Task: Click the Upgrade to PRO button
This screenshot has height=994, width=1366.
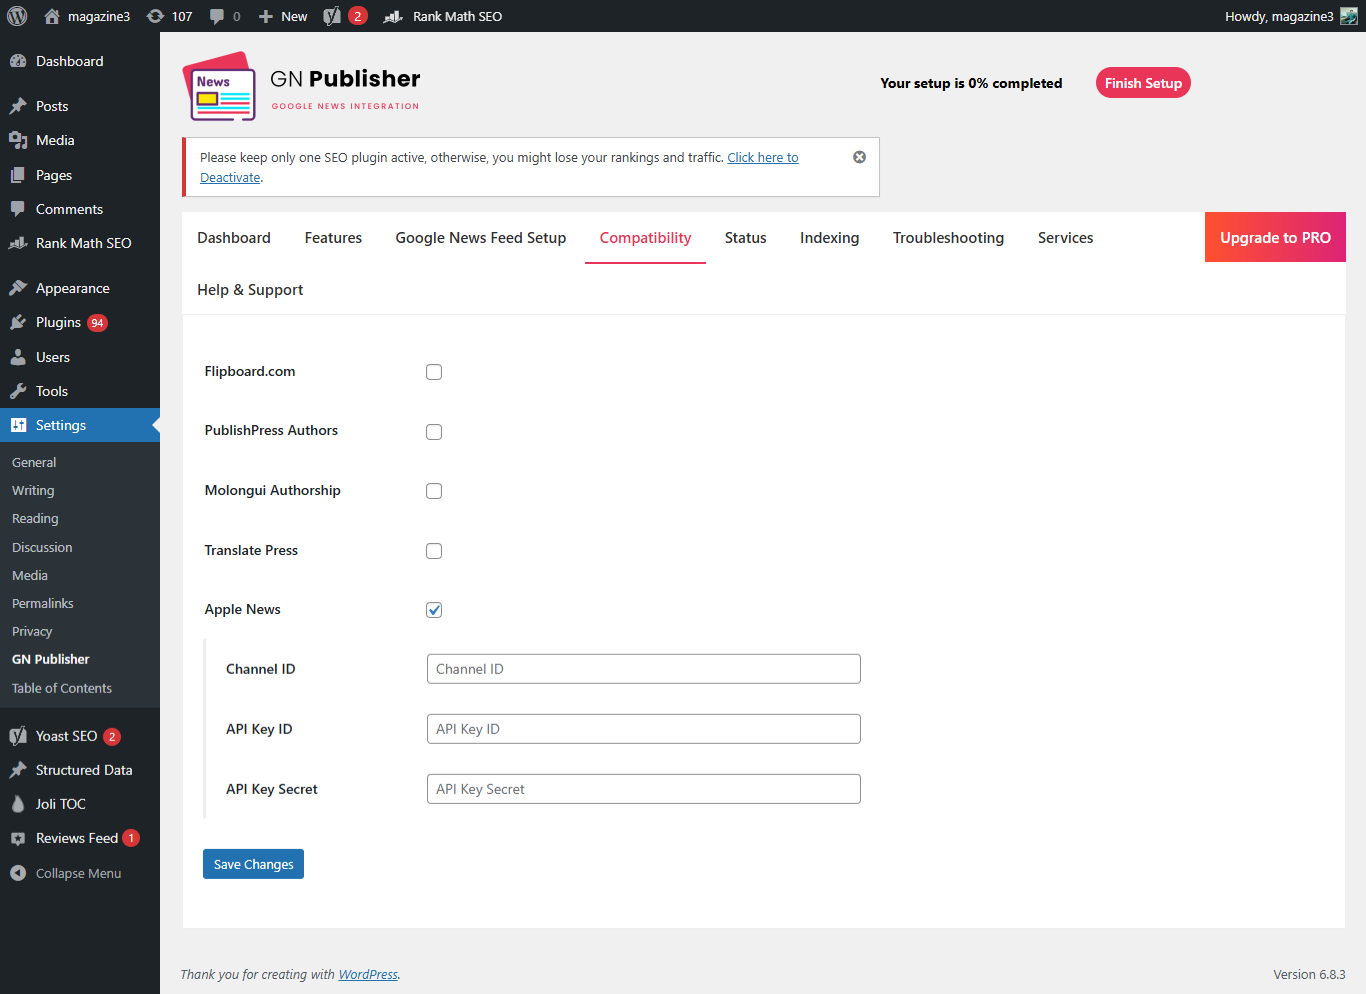Action: point(1275,237)
